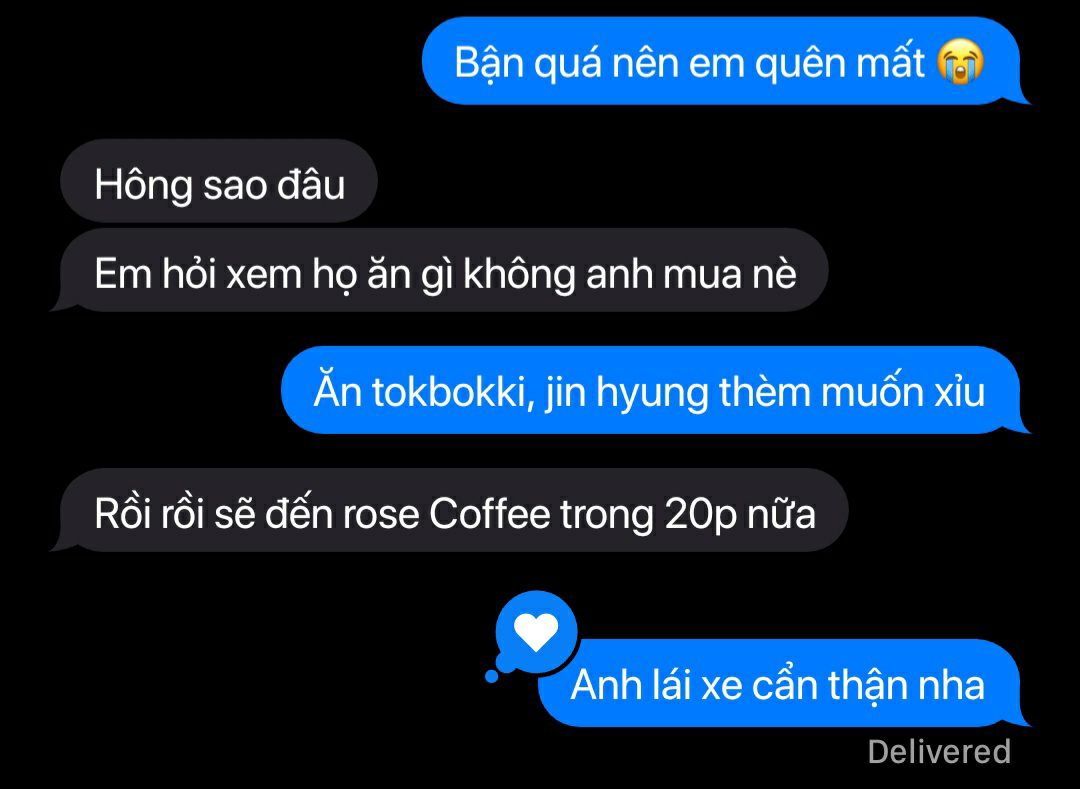The width and height of the screenshot is (1080, 789).
Task: Tap the white heart tapback reaction
Action: coord(536,631)
